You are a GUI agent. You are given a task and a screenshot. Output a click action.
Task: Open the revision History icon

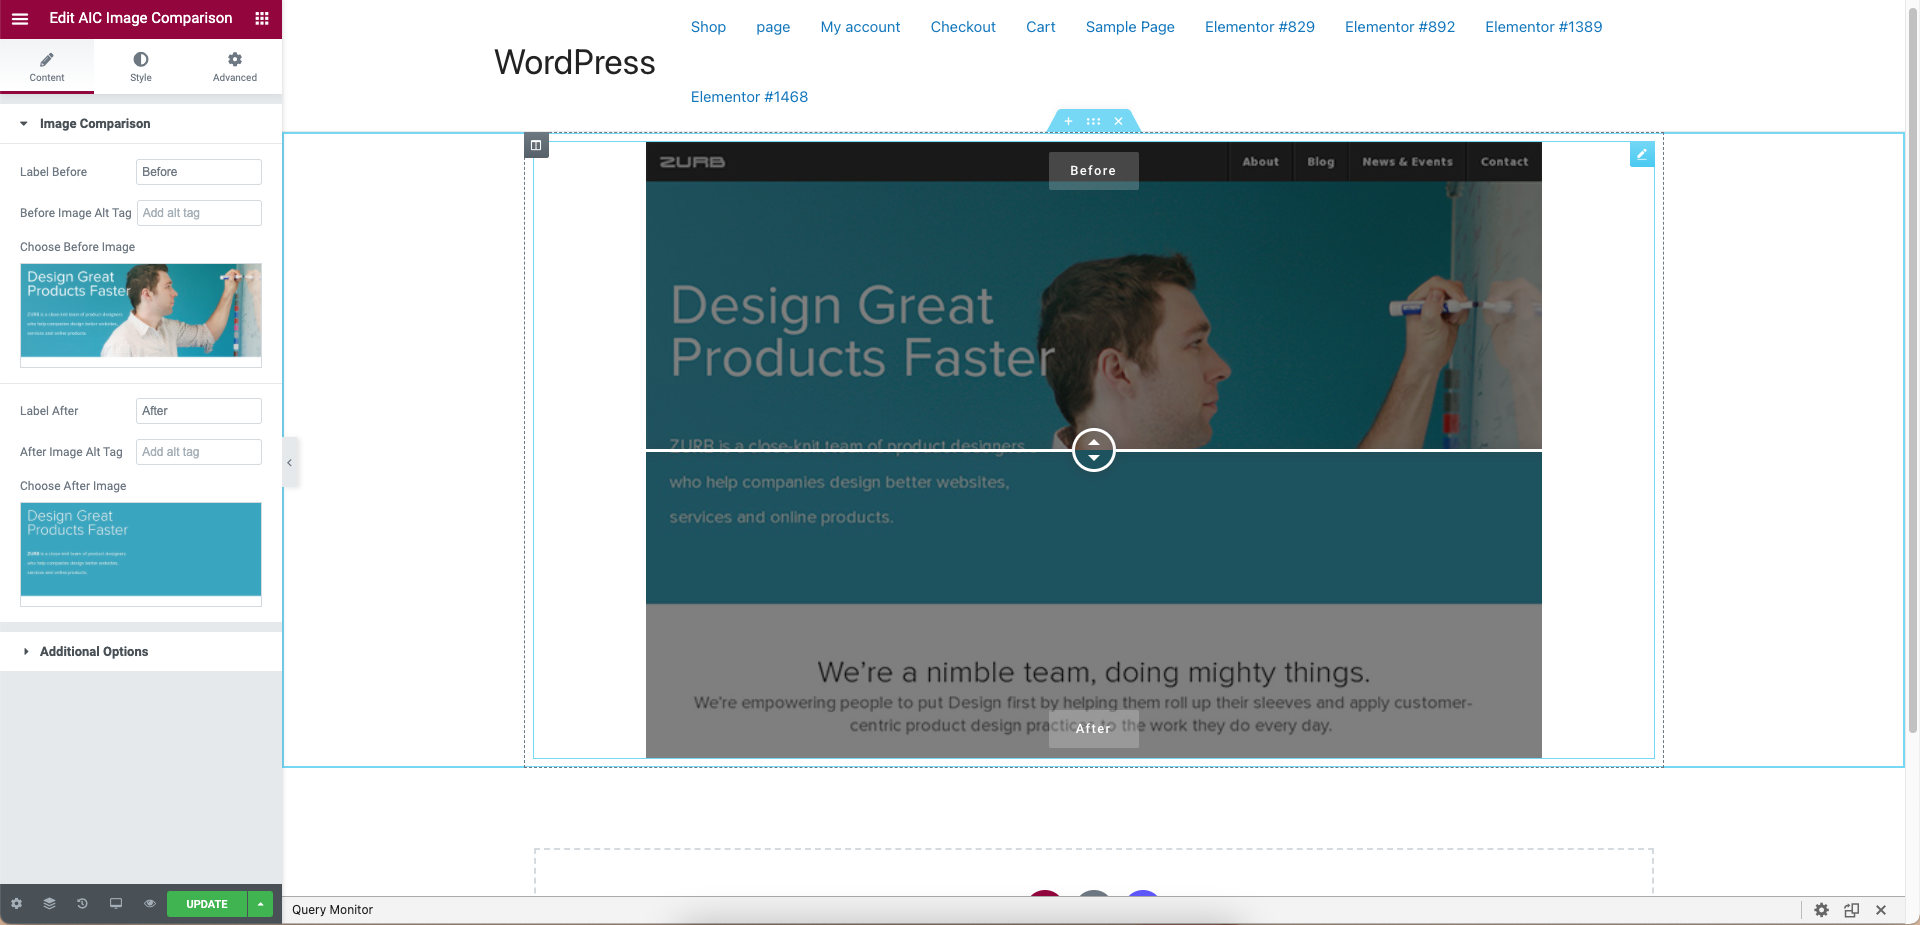pyautogui.click(x=82, y=904)
